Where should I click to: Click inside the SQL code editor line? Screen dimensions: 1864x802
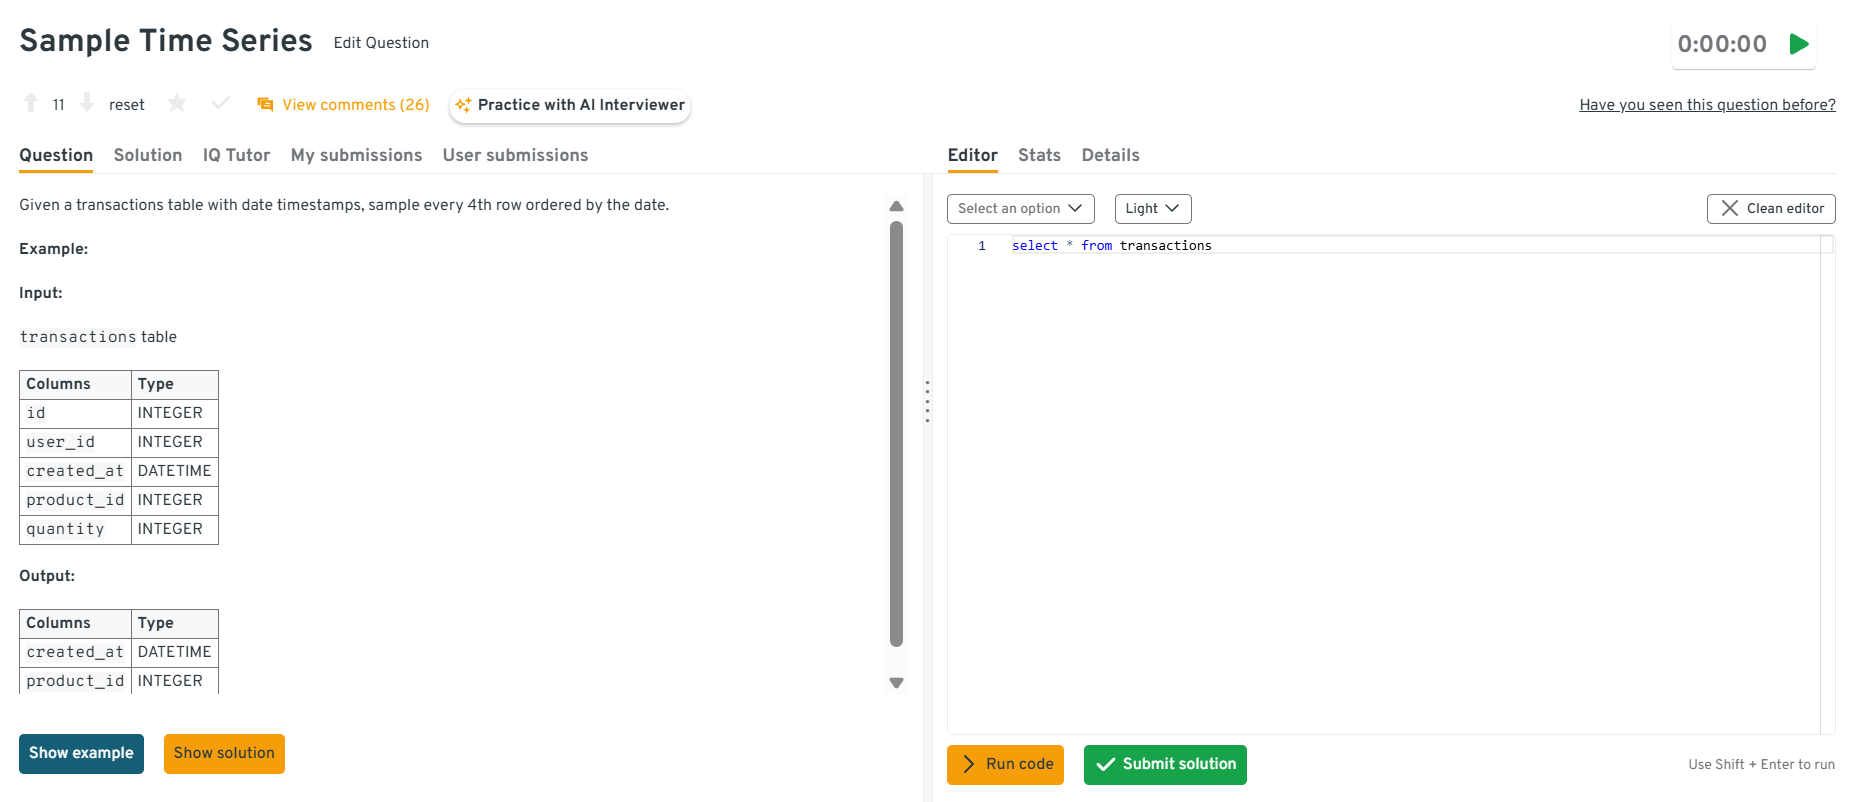[x=1400, y=246]
